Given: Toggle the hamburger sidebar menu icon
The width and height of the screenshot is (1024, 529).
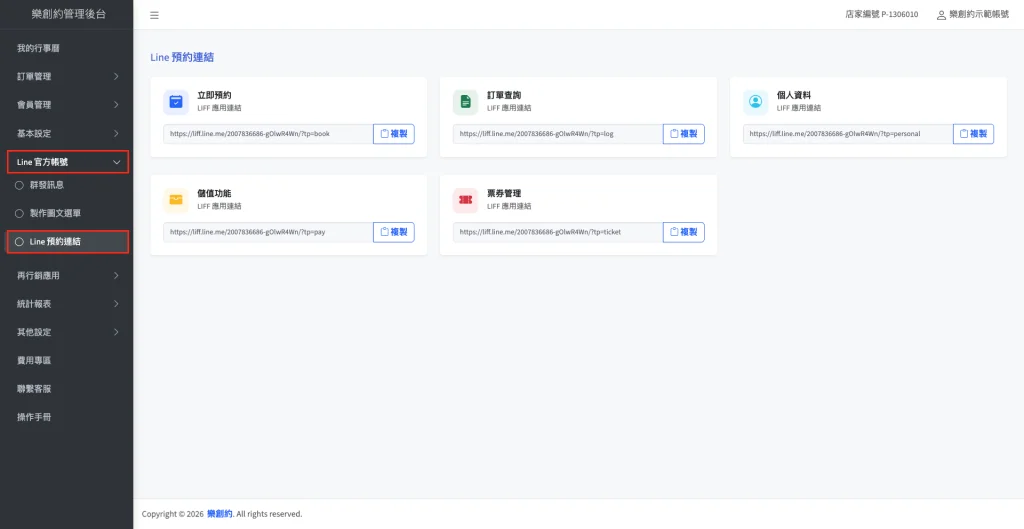Looking at the screenshot, I should (x=154, y=15).
